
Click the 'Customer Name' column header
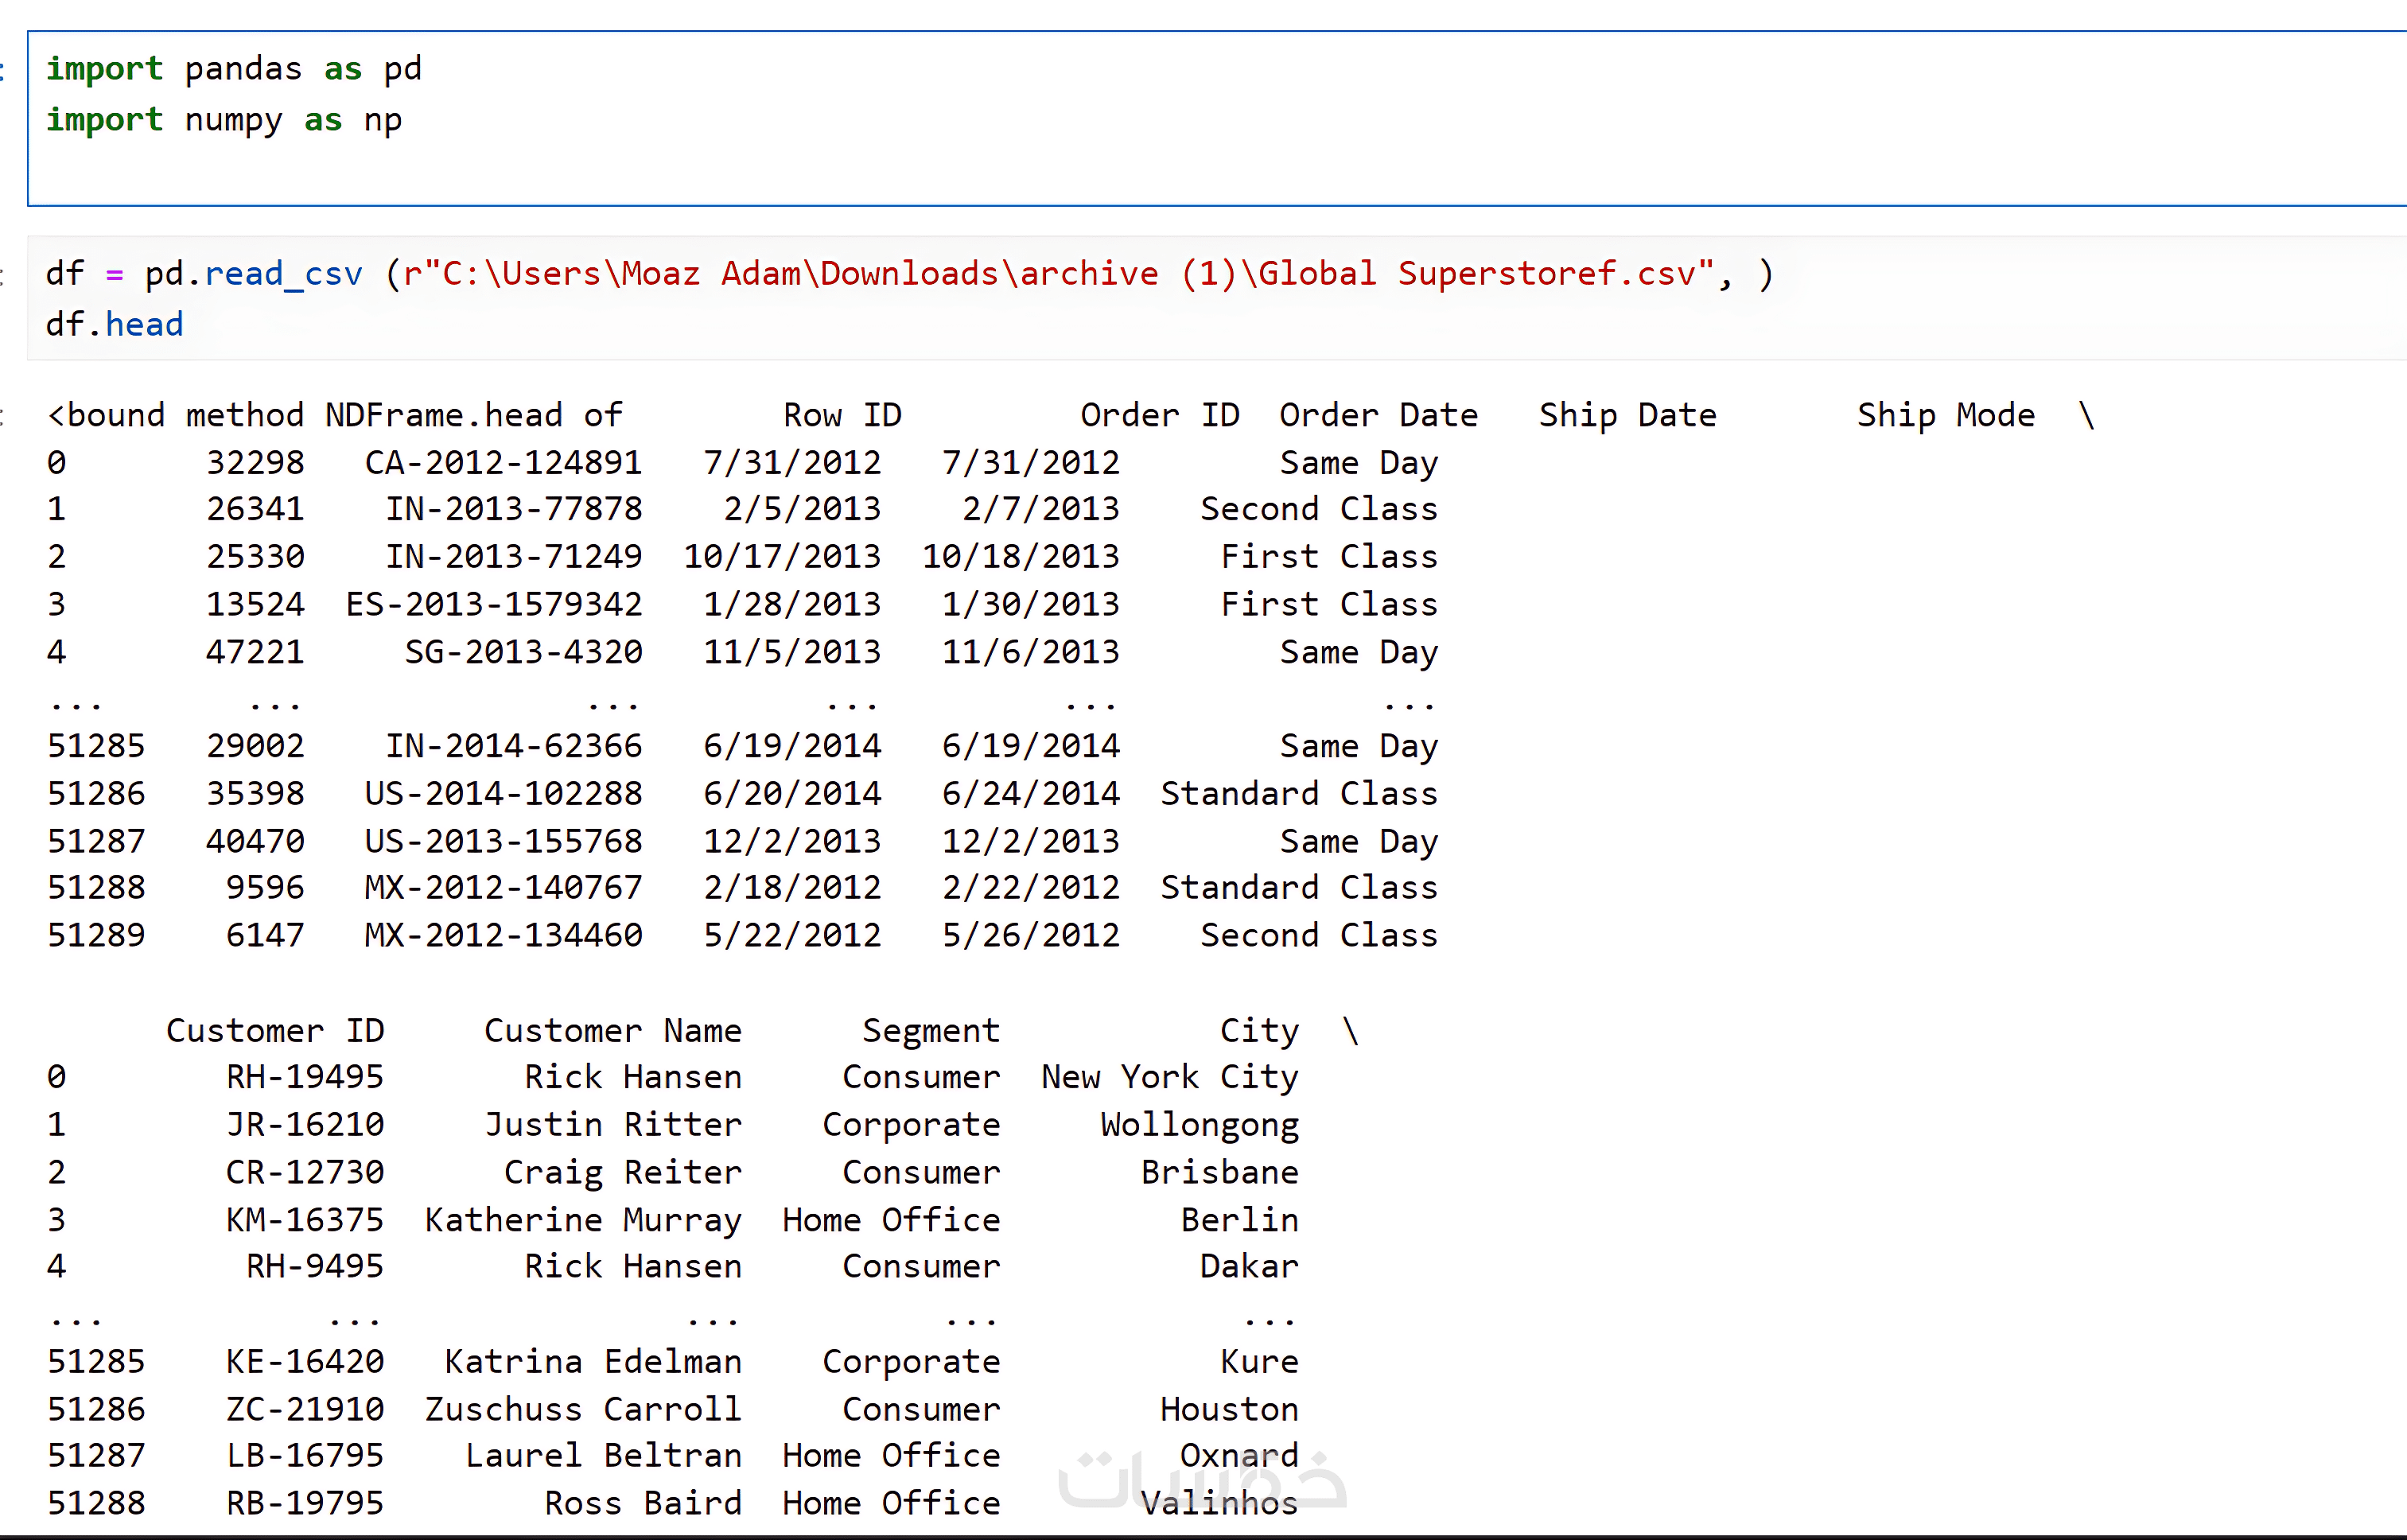[612, 1031]
